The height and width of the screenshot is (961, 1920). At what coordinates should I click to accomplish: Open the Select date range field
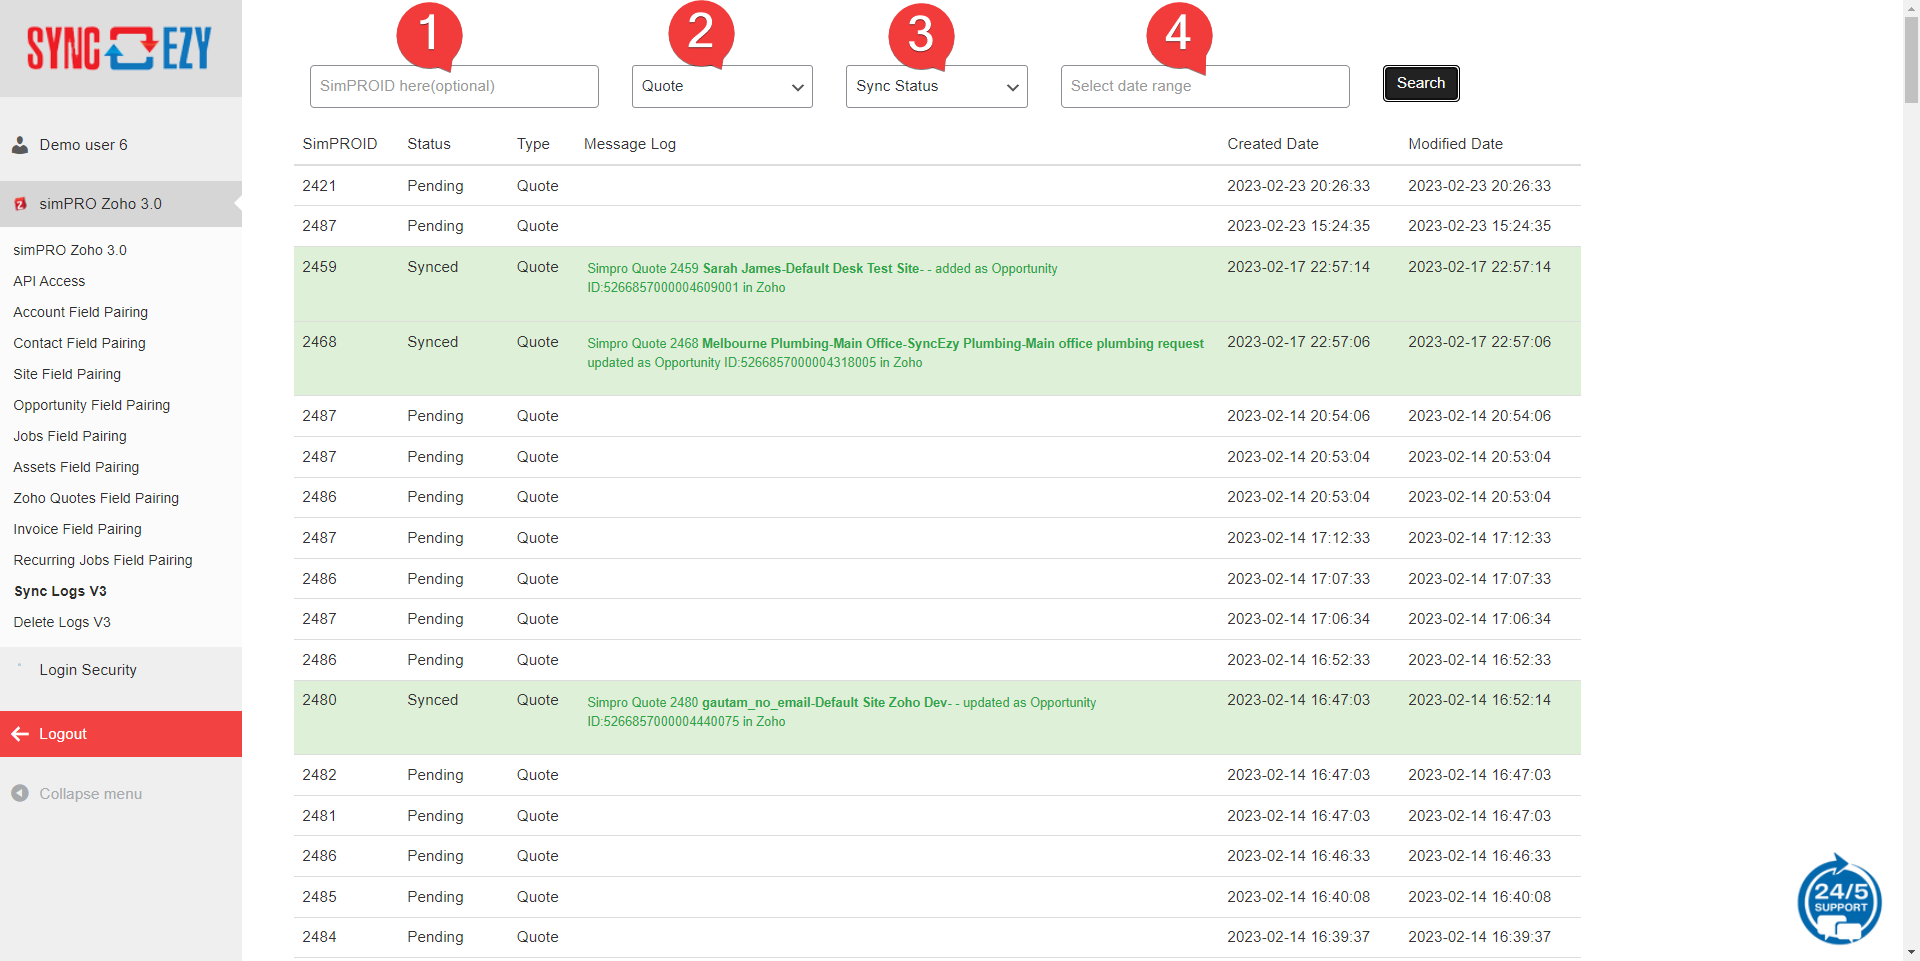click(1205, 87)
